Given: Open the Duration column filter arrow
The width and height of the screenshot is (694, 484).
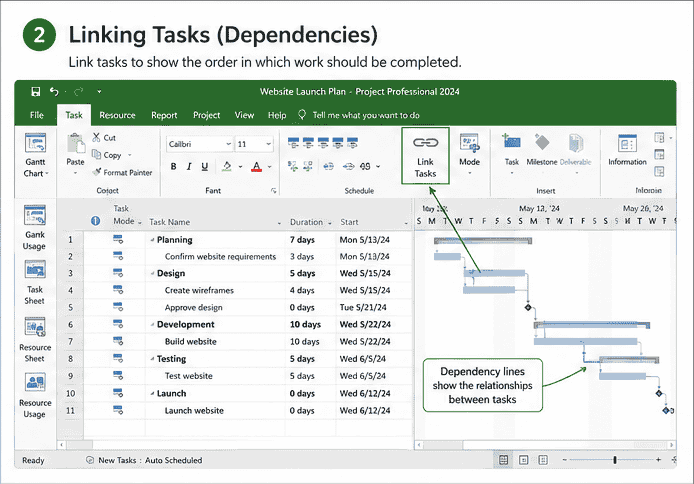Looking at the screenshot, I should pyautogui.click(x=330, y=223).
